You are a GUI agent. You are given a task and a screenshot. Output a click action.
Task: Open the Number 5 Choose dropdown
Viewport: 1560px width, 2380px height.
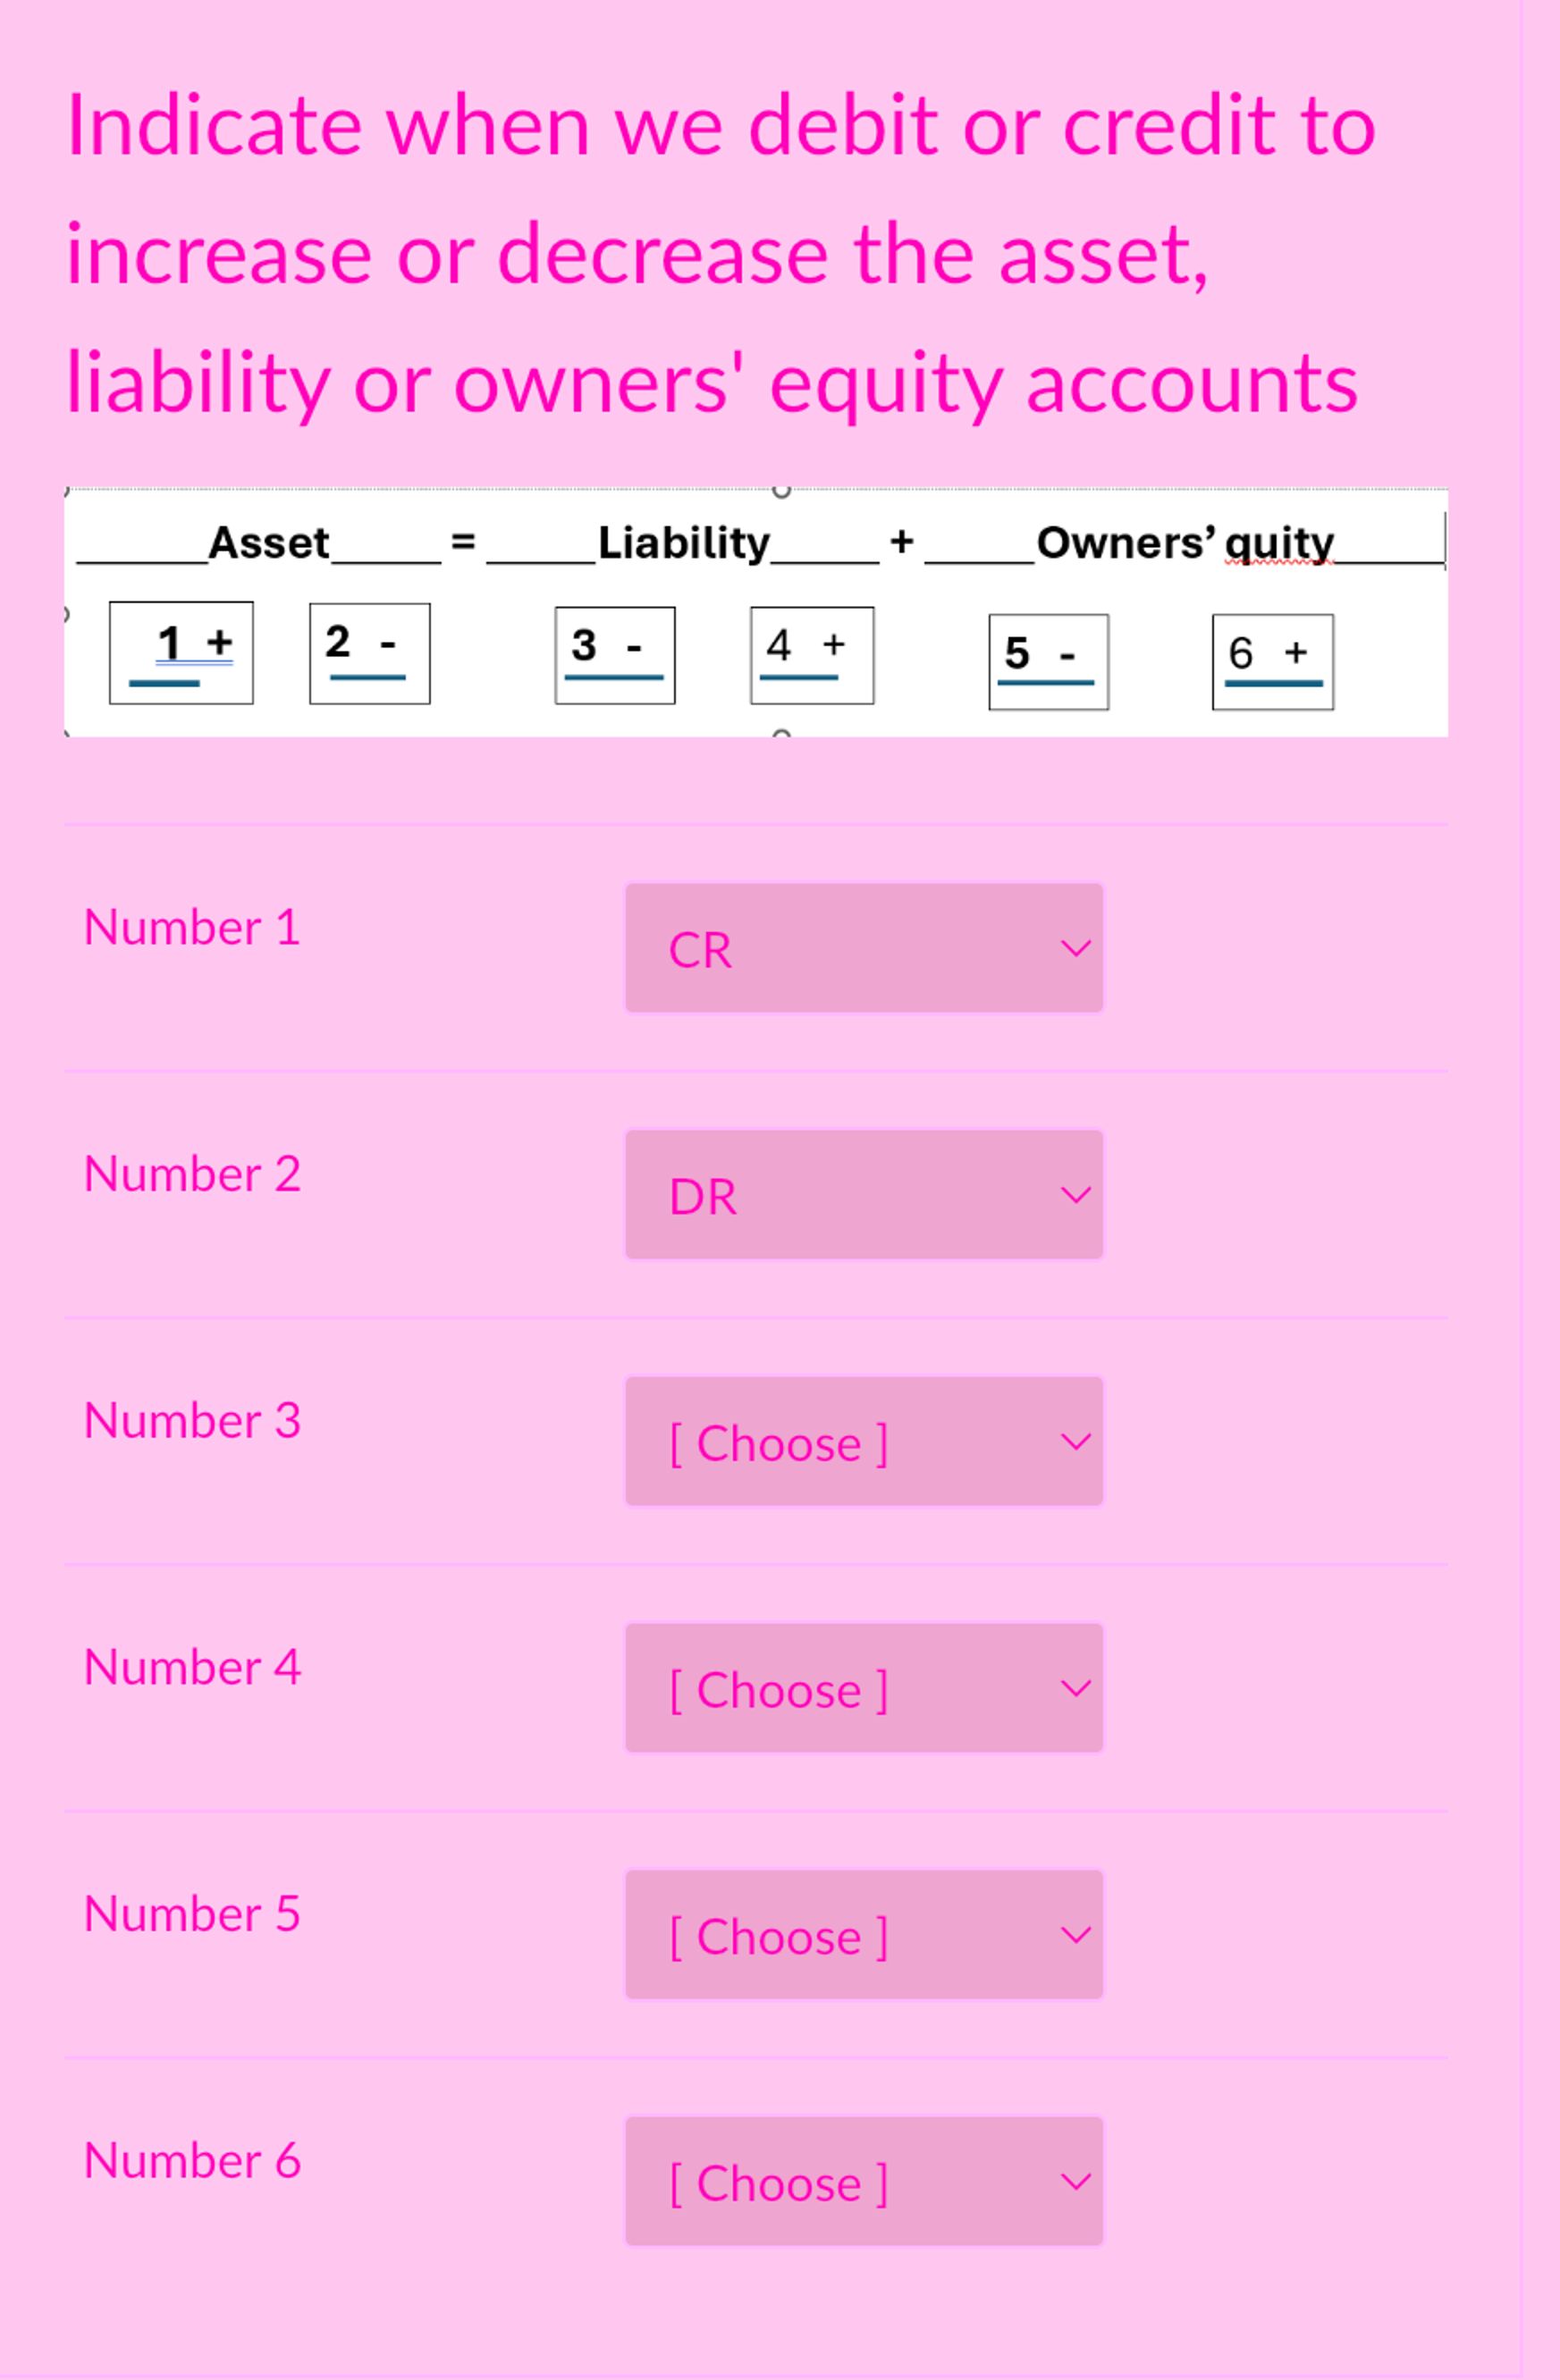[865, 1936]
